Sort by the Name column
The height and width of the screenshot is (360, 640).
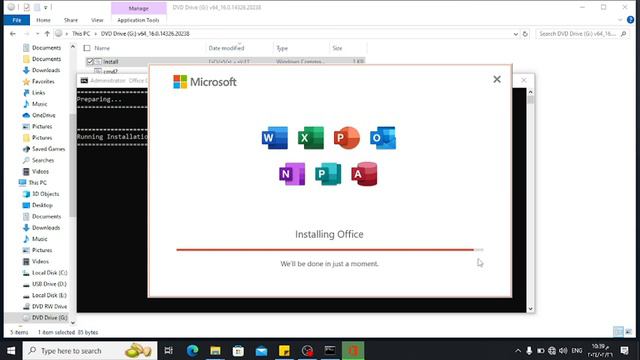click(102, 48)
